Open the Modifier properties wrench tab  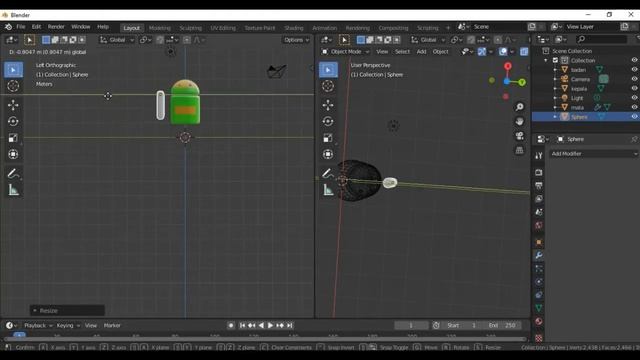tap(539, 256)
